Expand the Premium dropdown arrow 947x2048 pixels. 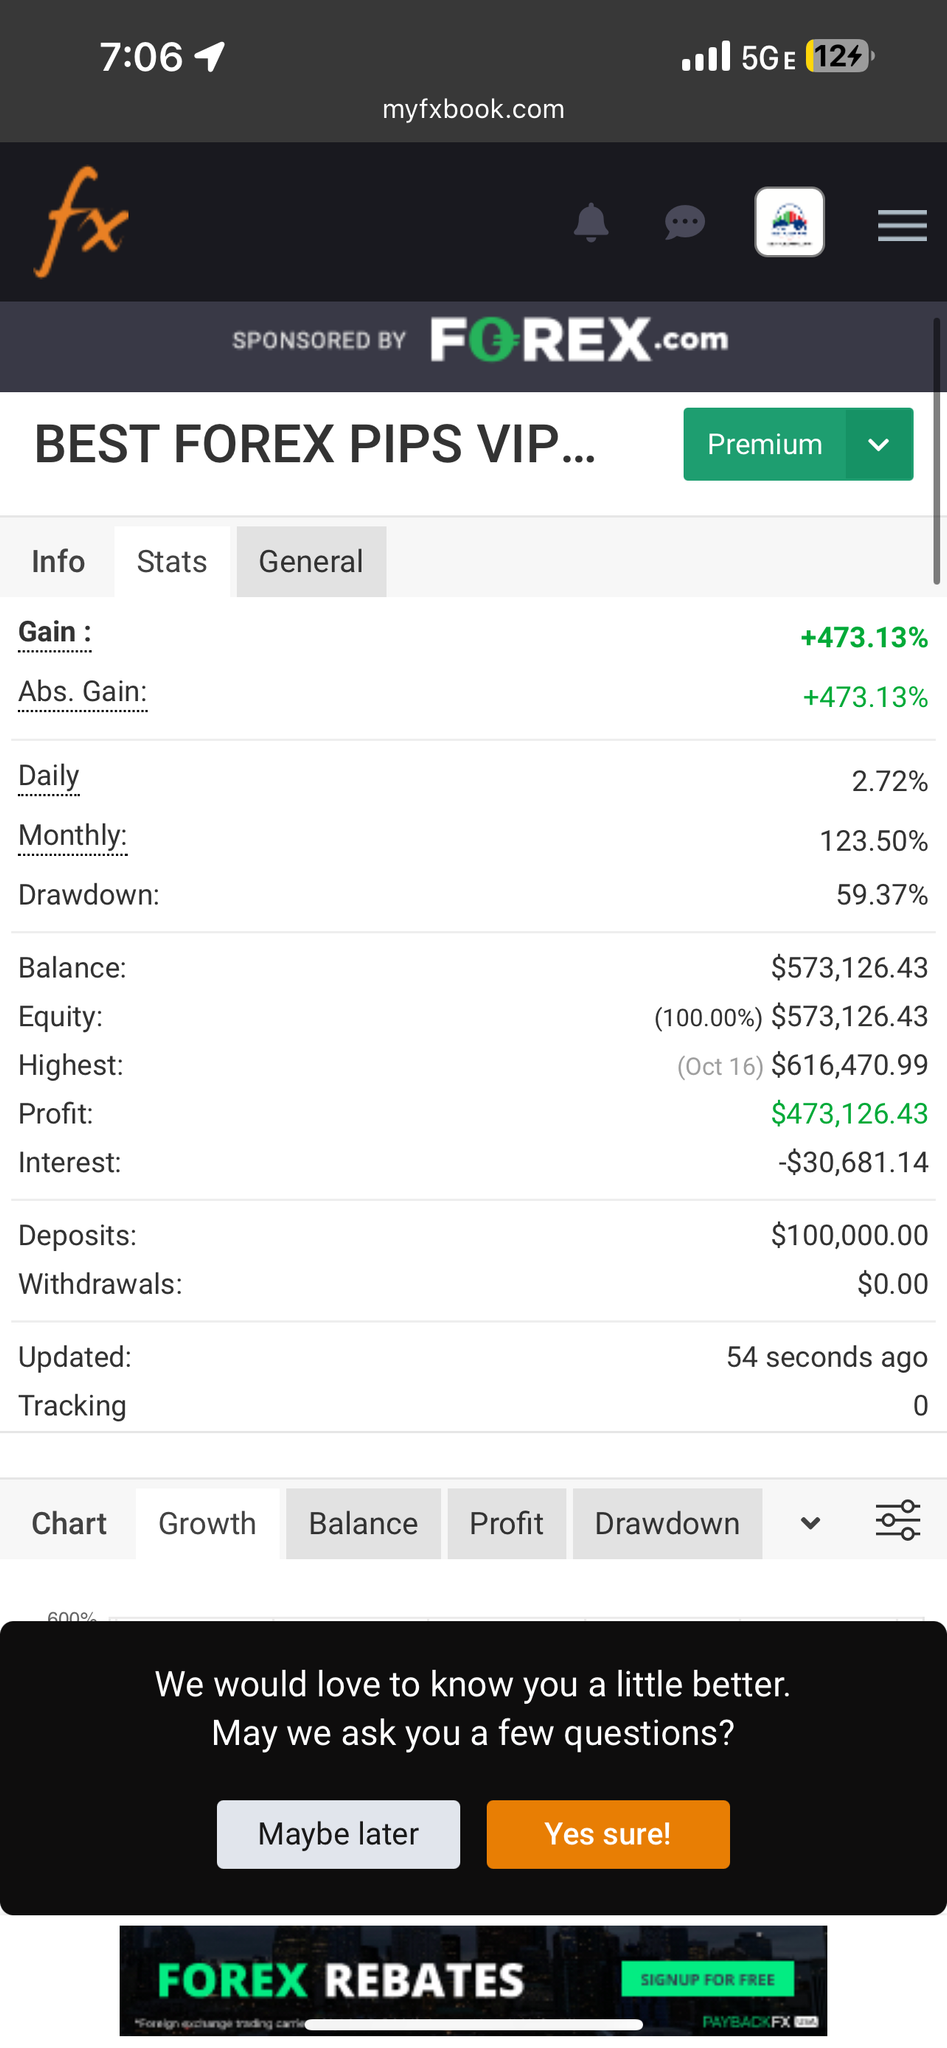(879, 444)
